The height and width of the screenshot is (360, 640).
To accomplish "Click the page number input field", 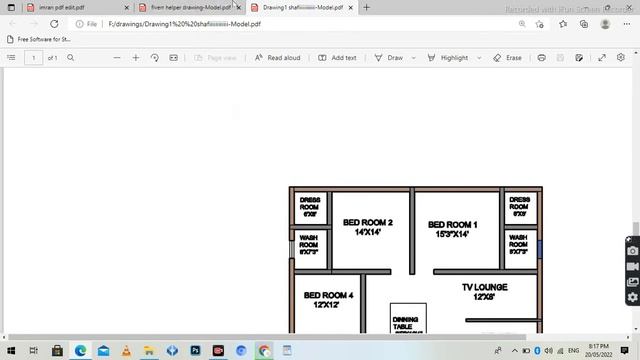I will (33, 58).
